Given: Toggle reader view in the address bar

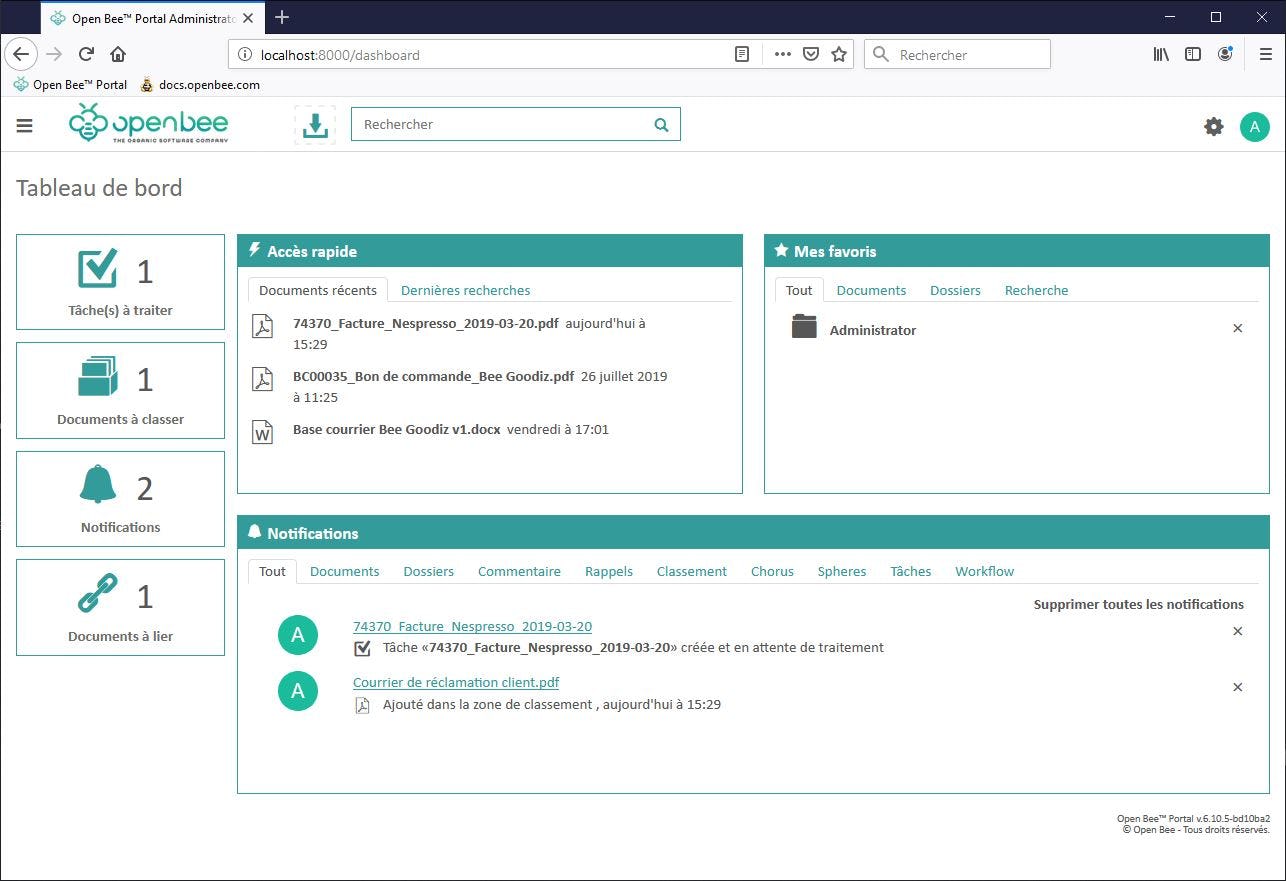Looking at the screenshot, I should pos(741,54).
